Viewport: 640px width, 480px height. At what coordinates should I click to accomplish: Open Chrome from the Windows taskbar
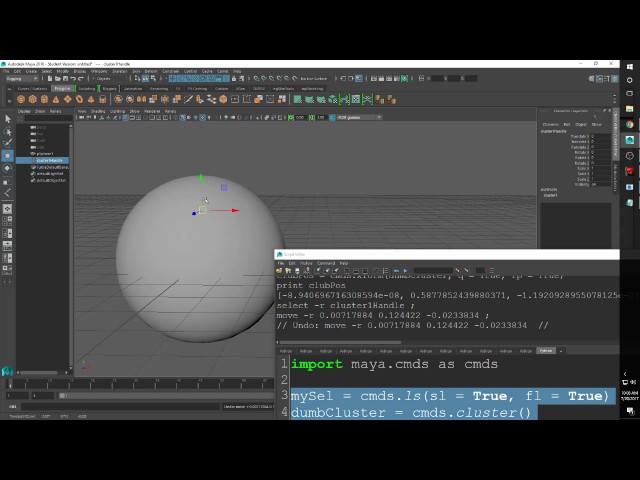pos(629,124)
